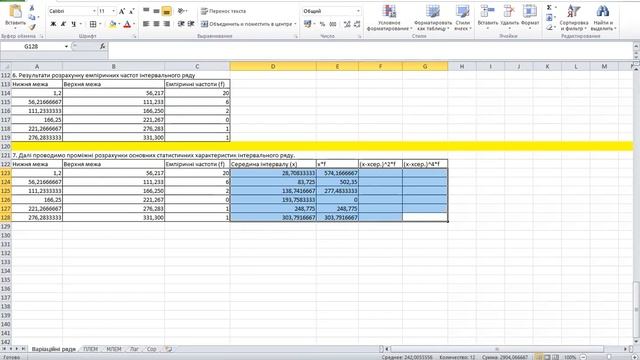Click the first sheet navigation arrow
640x360 pixels.
4,349
